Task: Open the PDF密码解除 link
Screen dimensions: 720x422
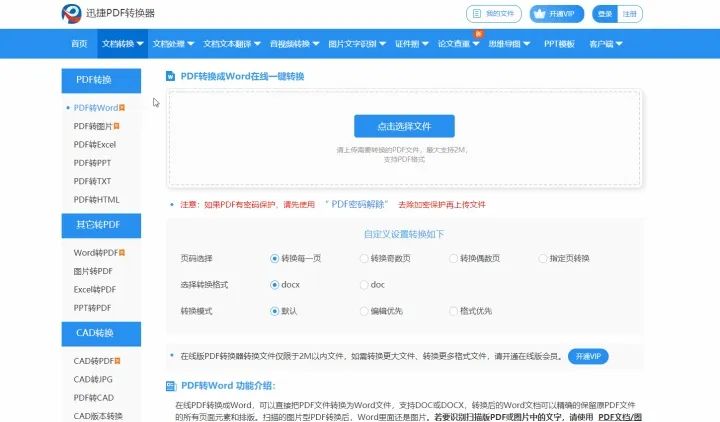Action: (x=357, y=204)
